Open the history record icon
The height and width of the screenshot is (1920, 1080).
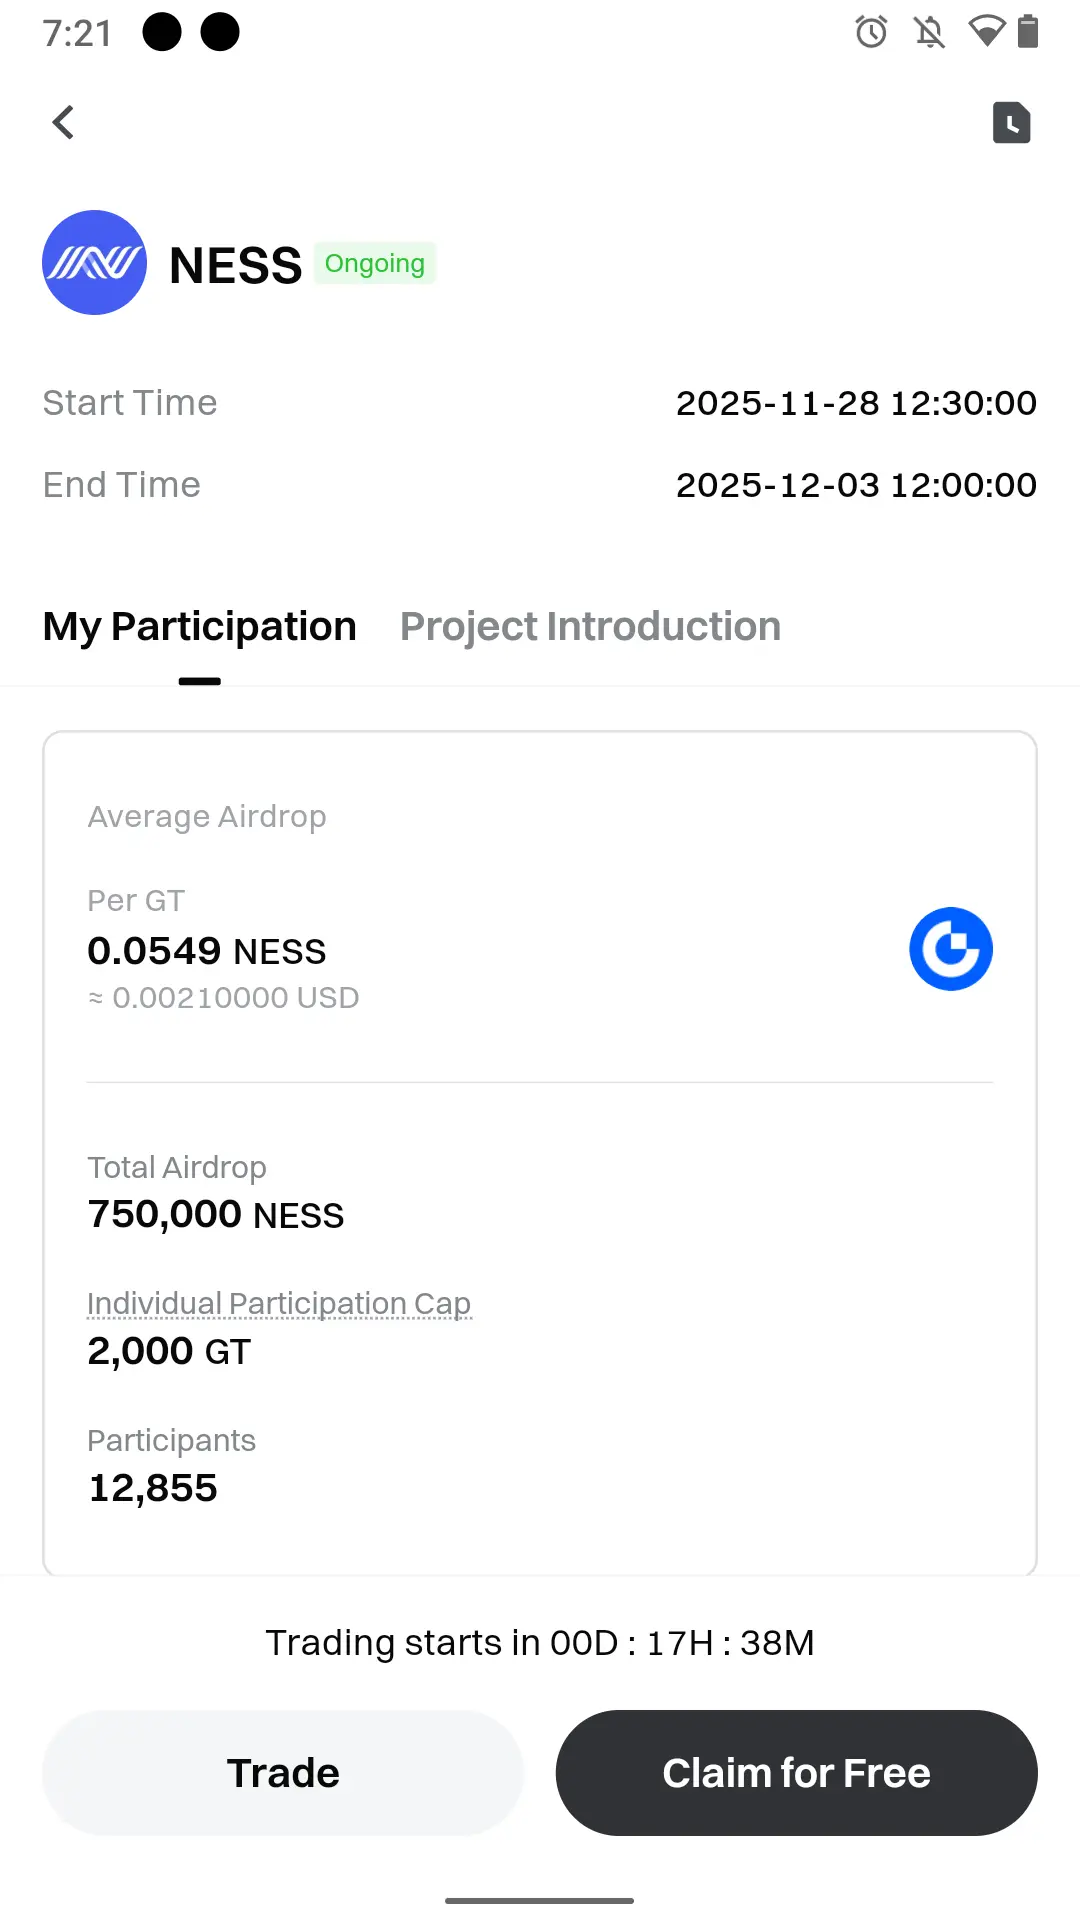tap(1011, 123)
